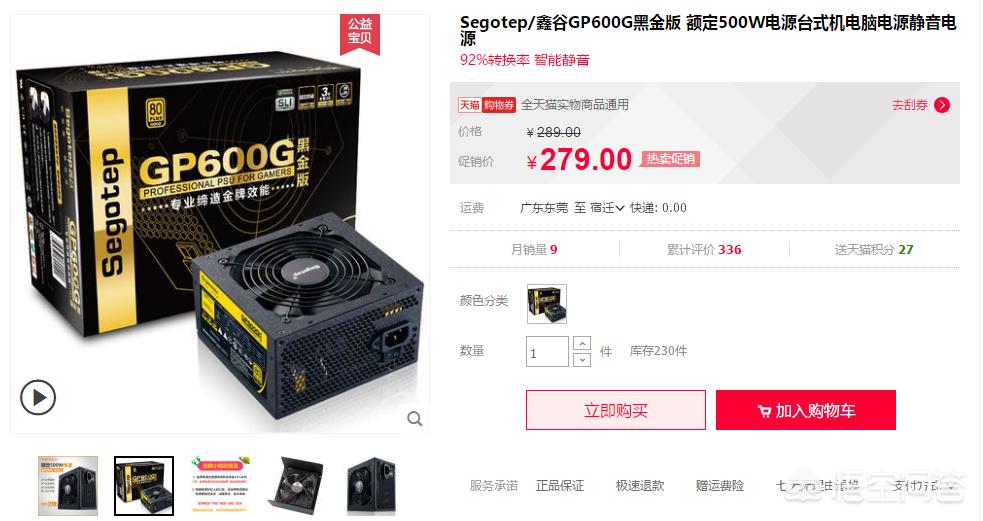Open the 月销量 9 tab
The width and height of the screenshot is (983, 521).
(534, 250)
